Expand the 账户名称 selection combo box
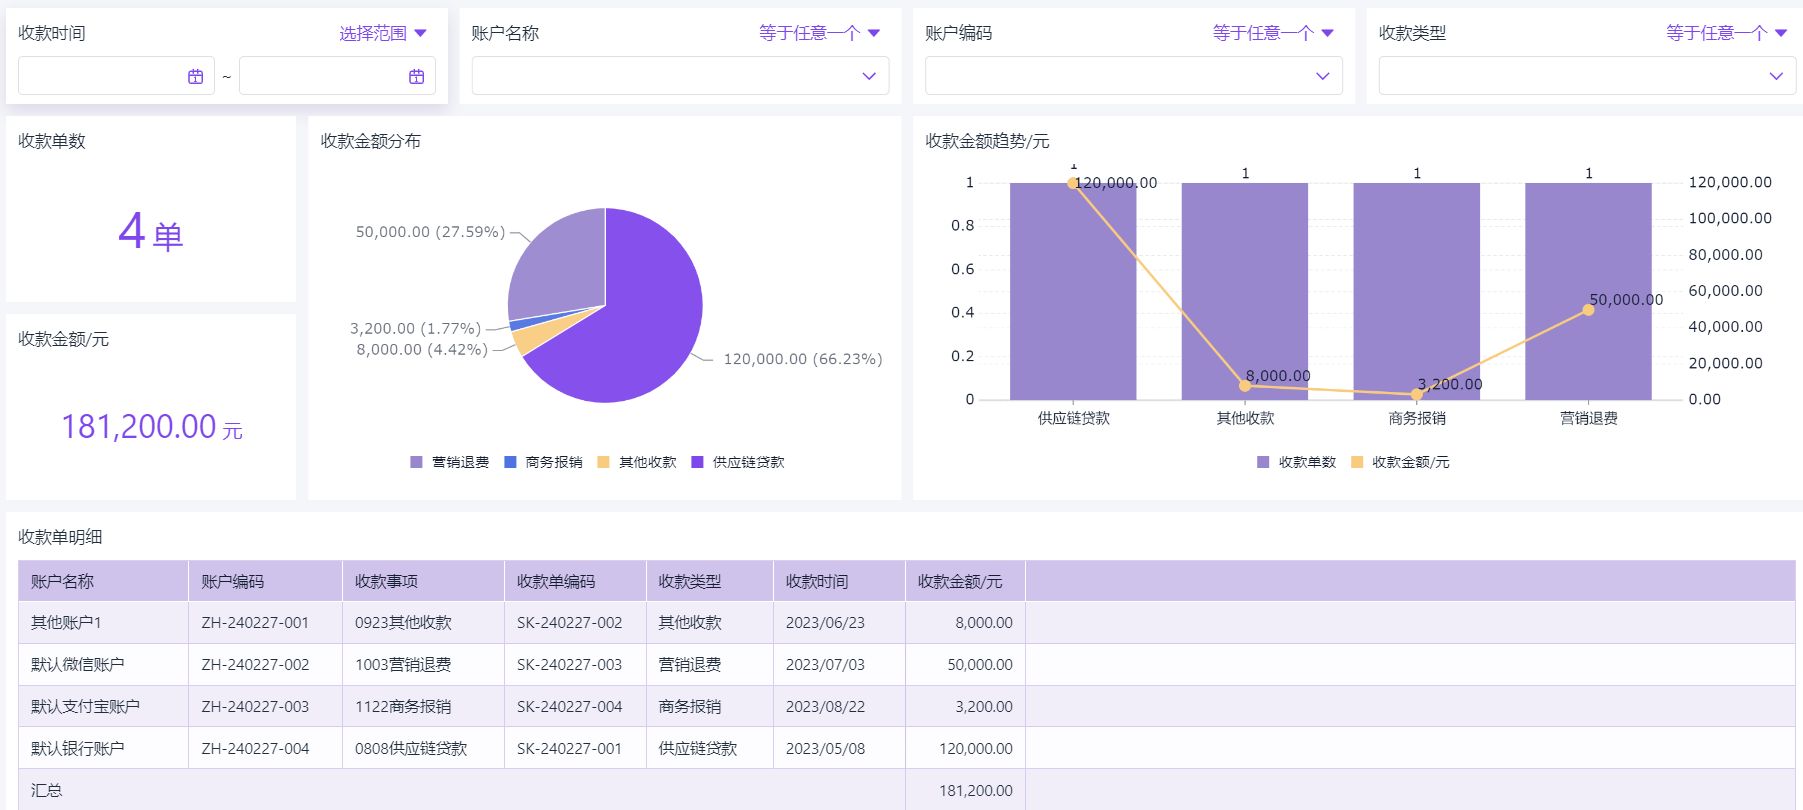The height and width of the screenshot is (810, 1803). coord(680,76)
